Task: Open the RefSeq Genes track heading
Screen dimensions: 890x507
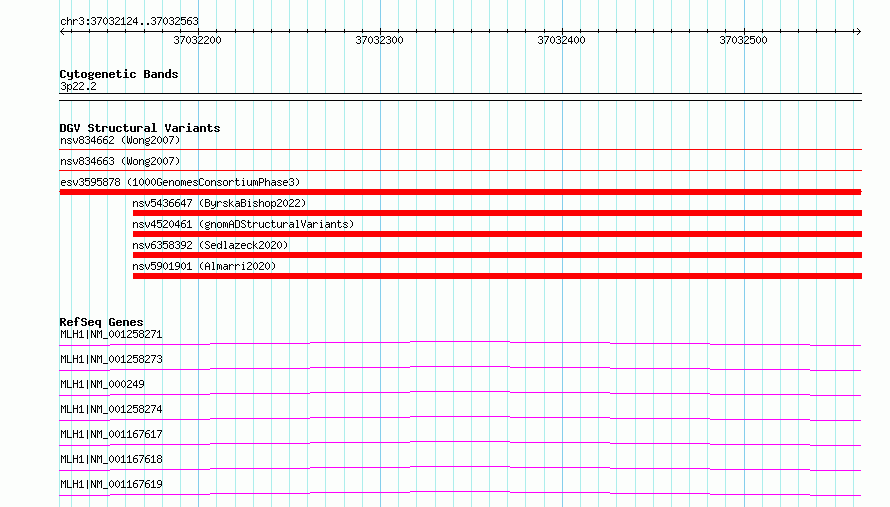Action: (101, 322)
